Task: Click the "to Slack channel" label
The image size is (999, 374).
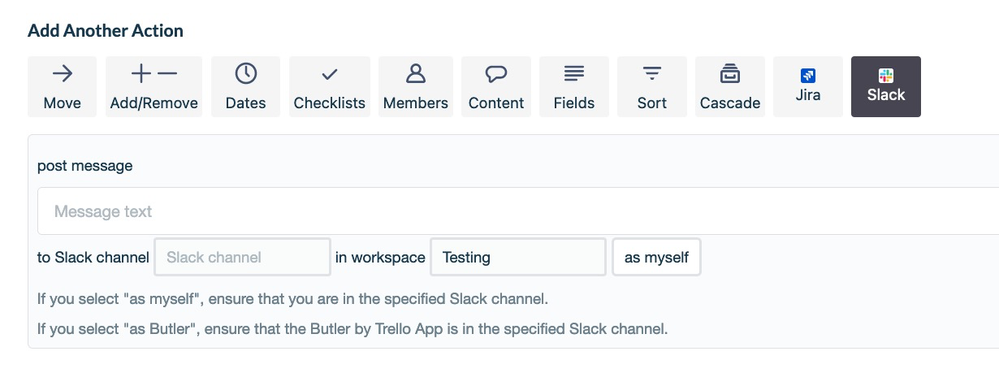Action: [x=93, y=257]
